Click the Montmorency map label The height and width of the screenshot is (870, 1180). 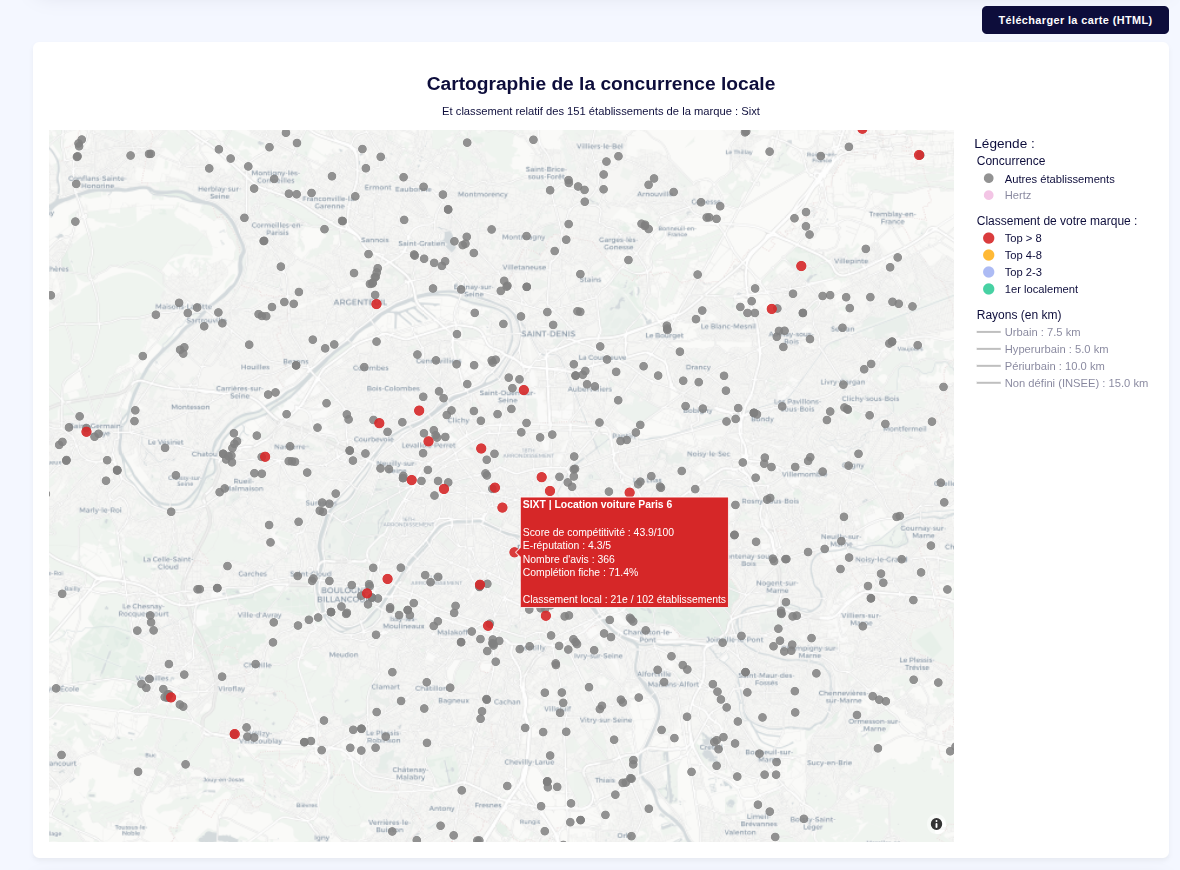[482, 194]
